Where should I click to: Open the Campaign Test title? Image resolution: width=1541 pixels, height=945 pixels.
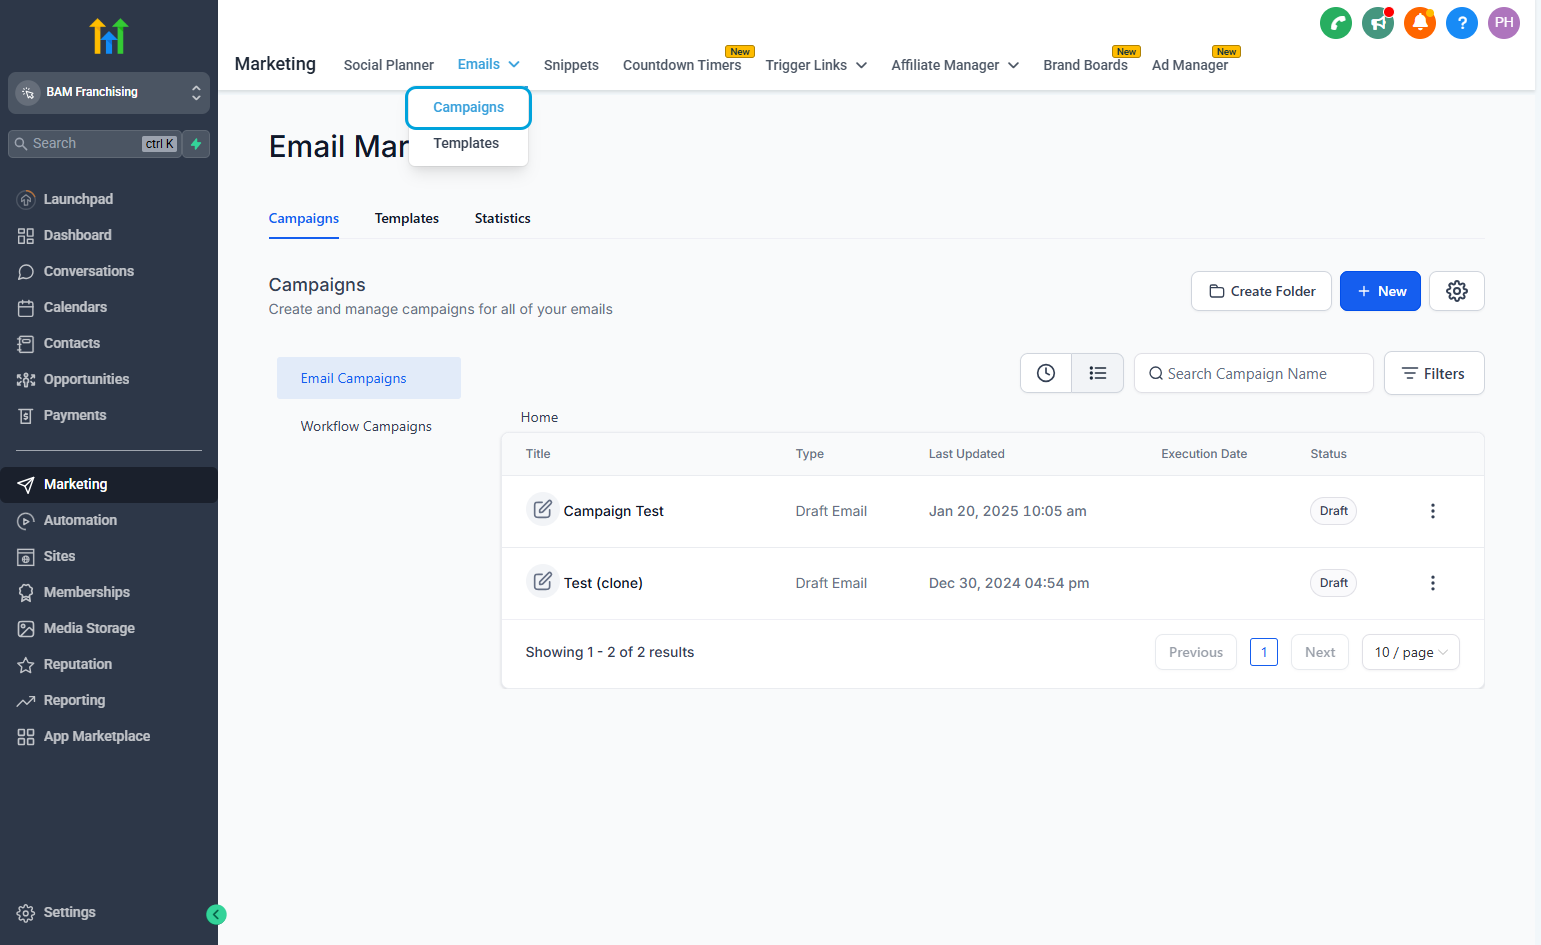pyautogui.click(x=613, y=511)
